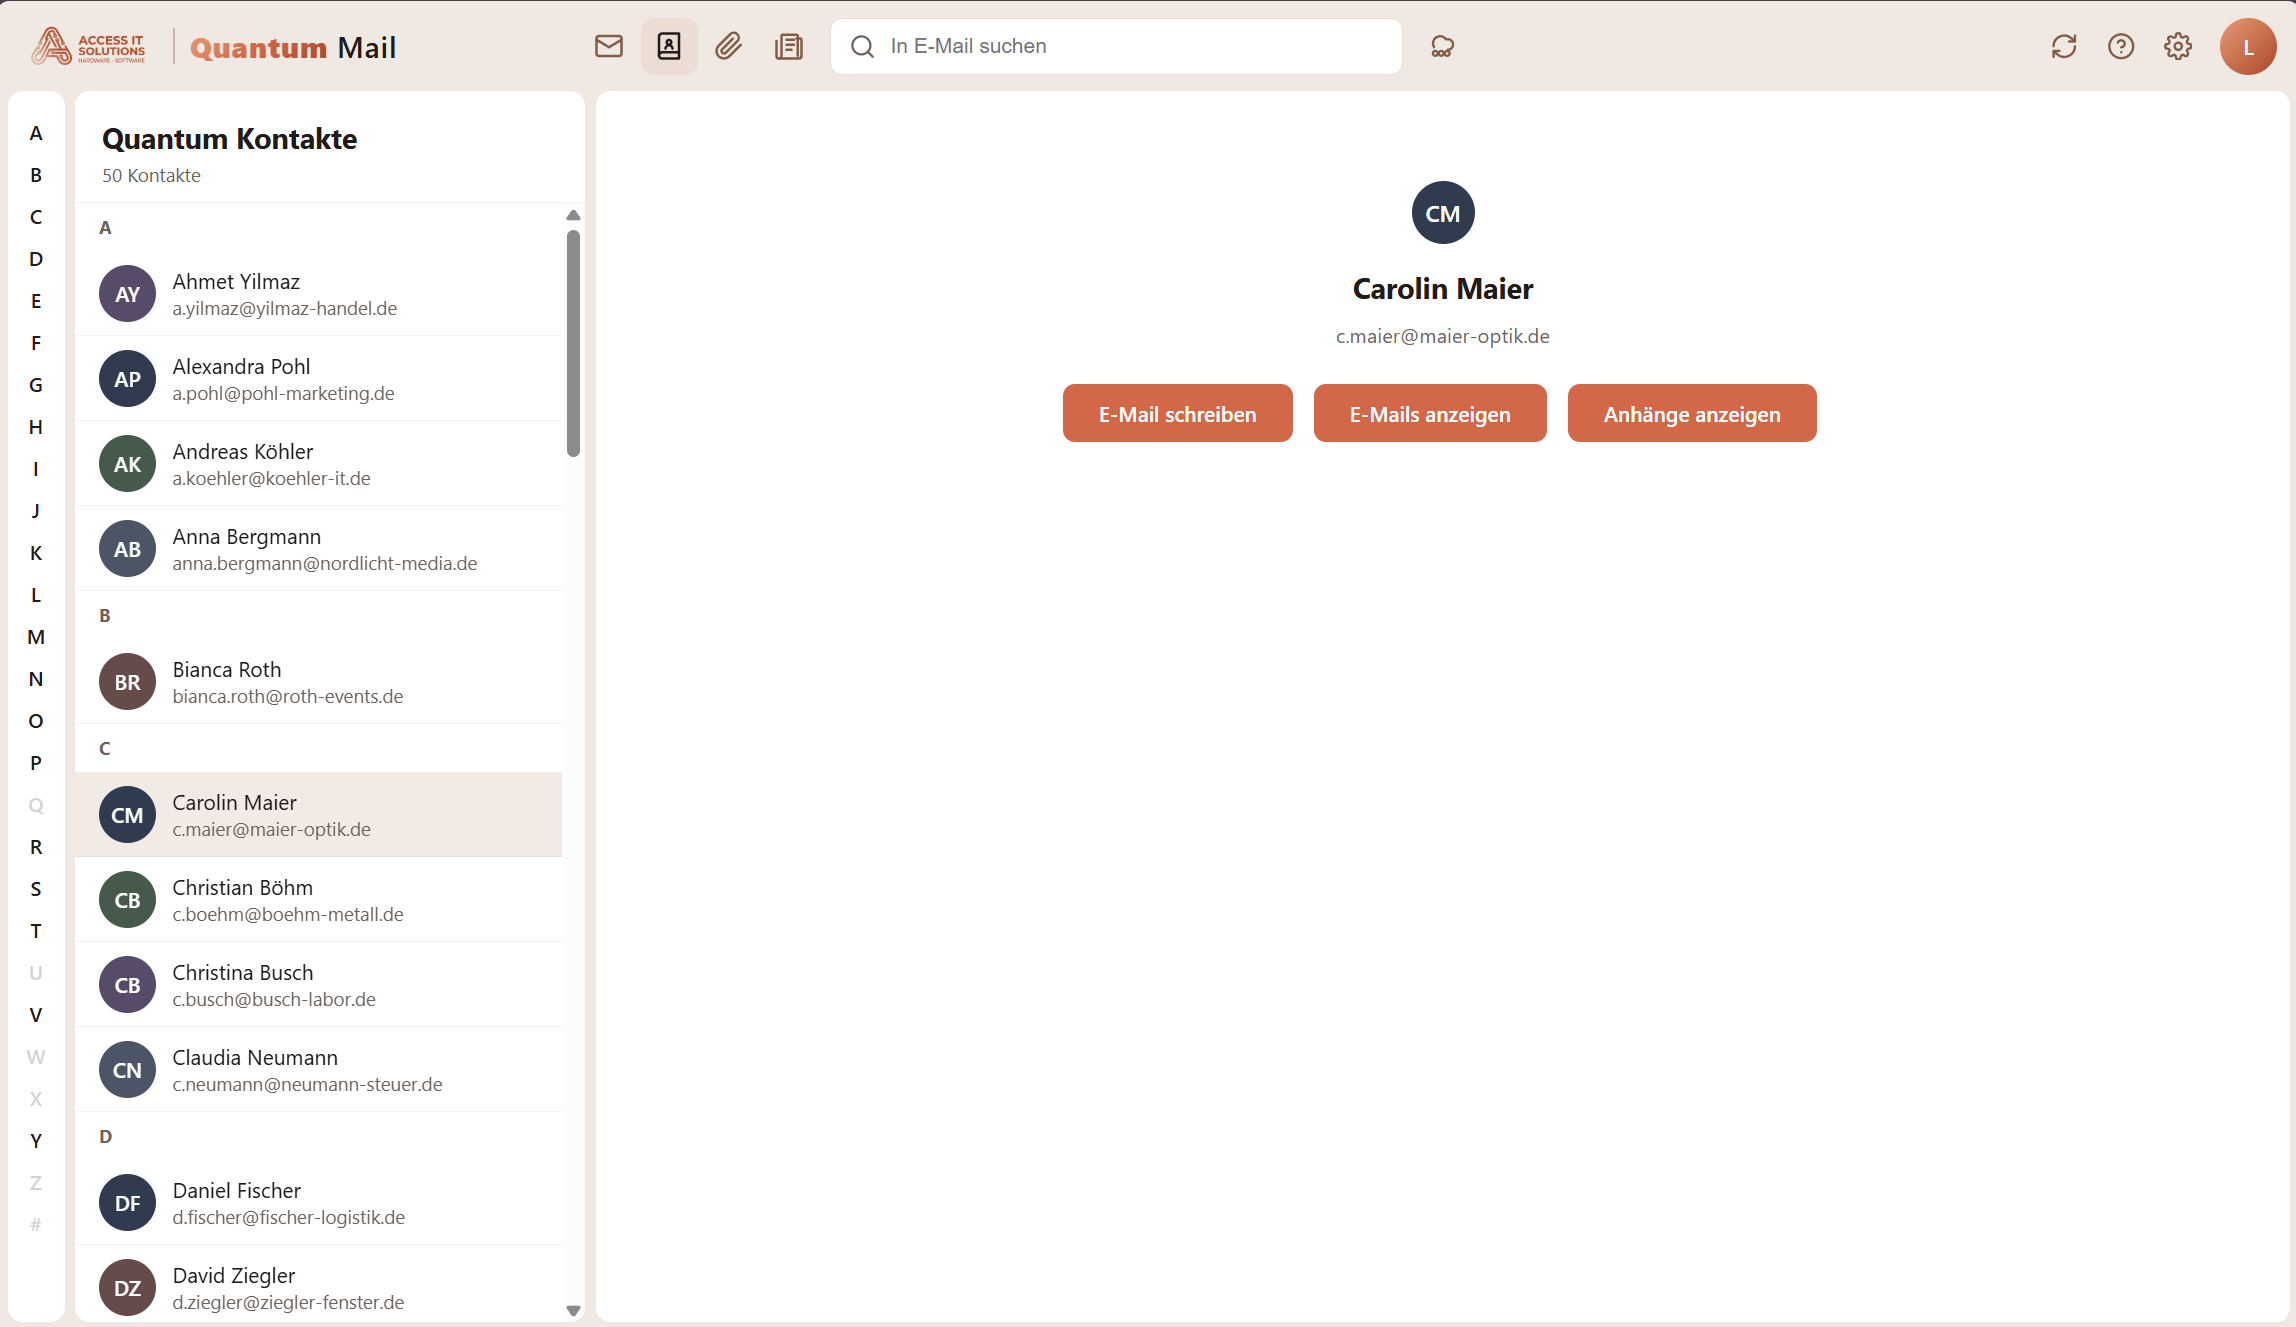This screenshot has width=2296, height=1327.
Task: Jump to letter F in alphabet index
Action: tap(36, 343)
